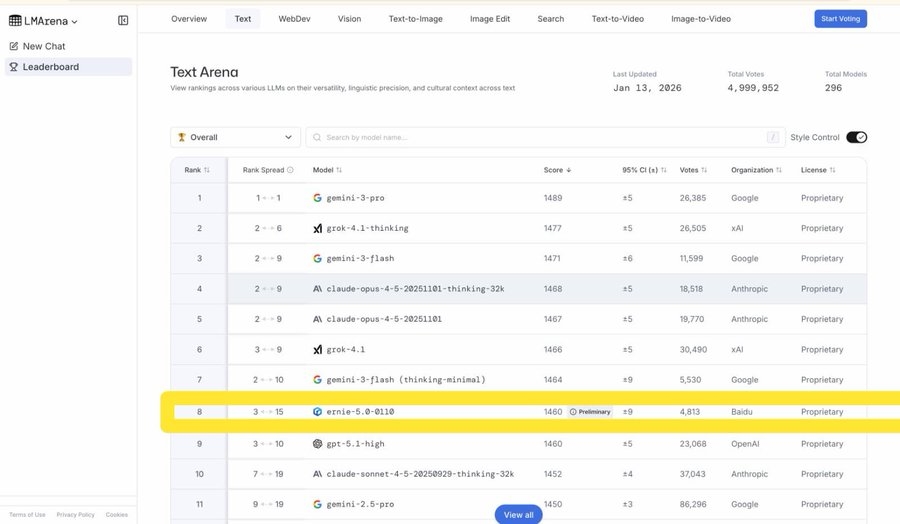Click the Leaderboard trophy icon in sidebar
Viewport: 900px width, 524px height.
(14, 67)
